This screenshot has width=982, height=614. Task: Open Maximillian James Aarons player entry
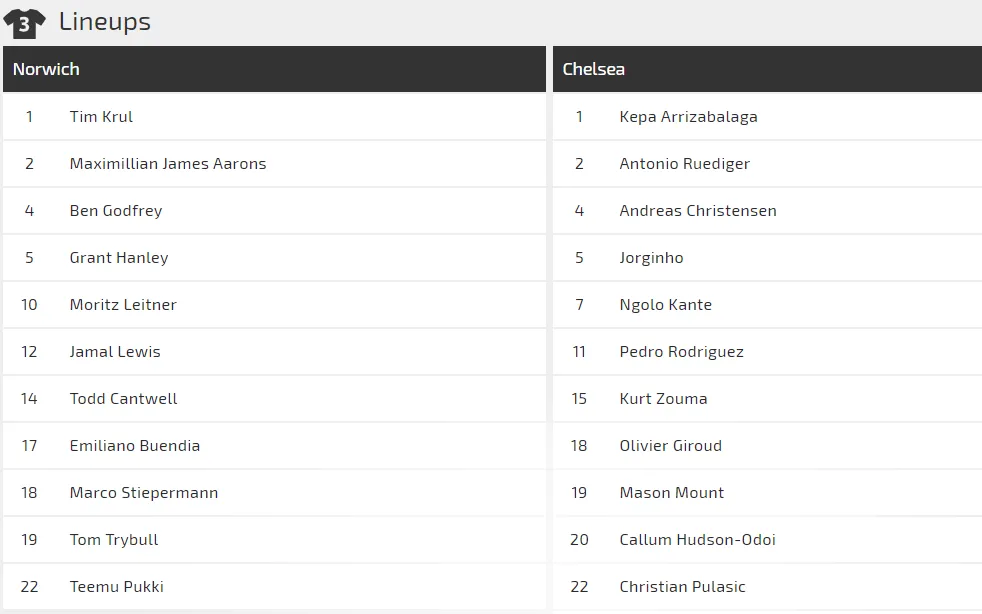[x=168, y=164]
